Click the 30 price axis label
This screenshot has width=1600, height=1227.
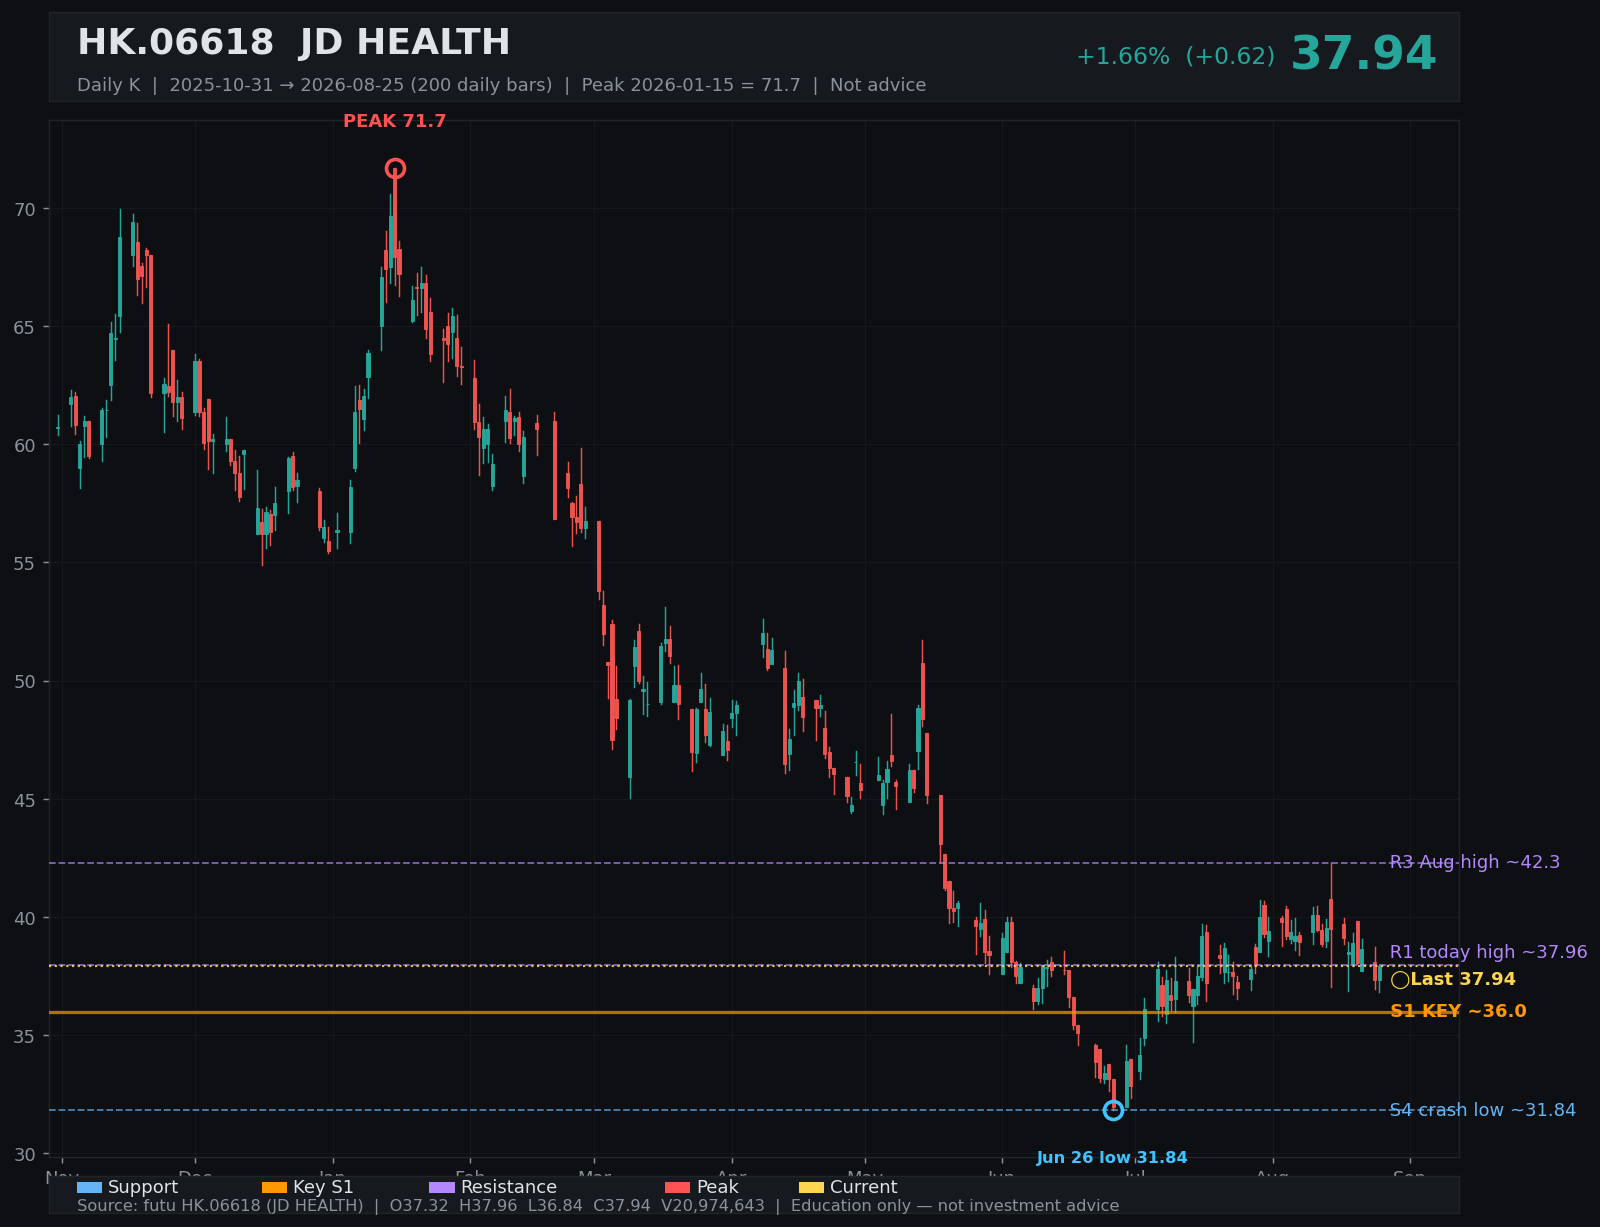(x=25, y=1154)
